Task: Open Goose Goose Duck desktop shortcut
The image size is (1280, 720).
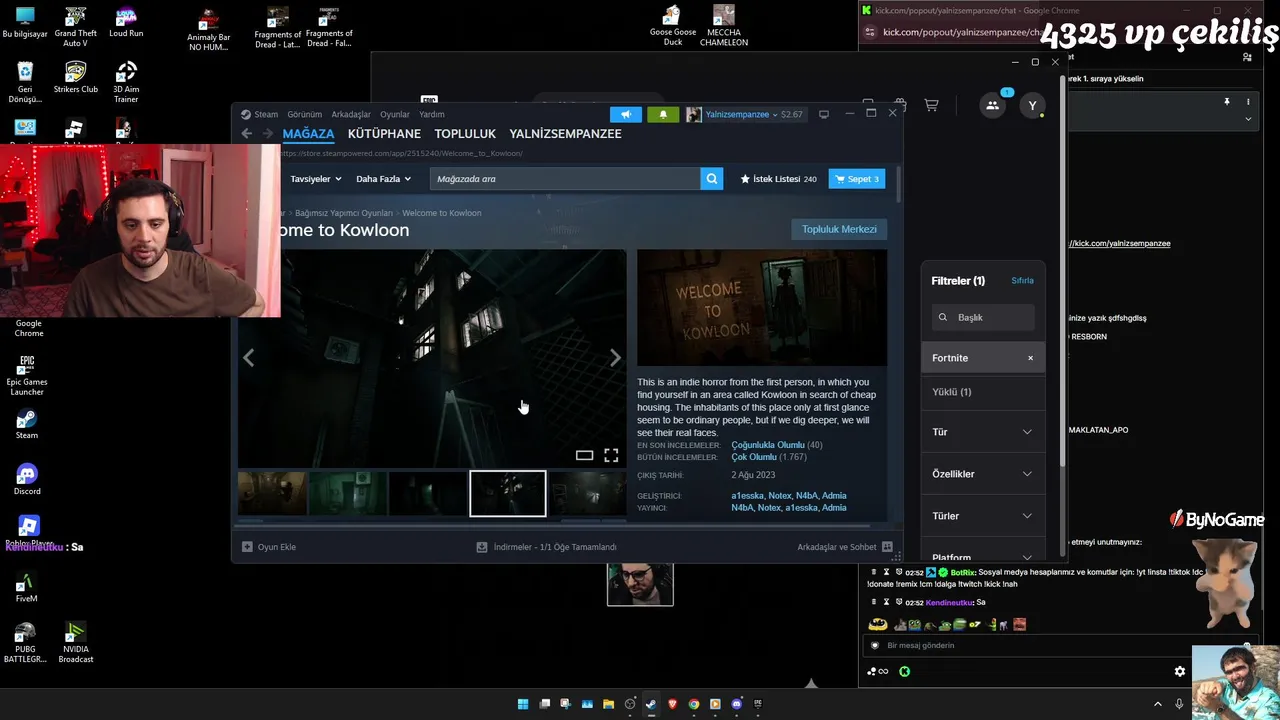Action: tap(673, 26)
